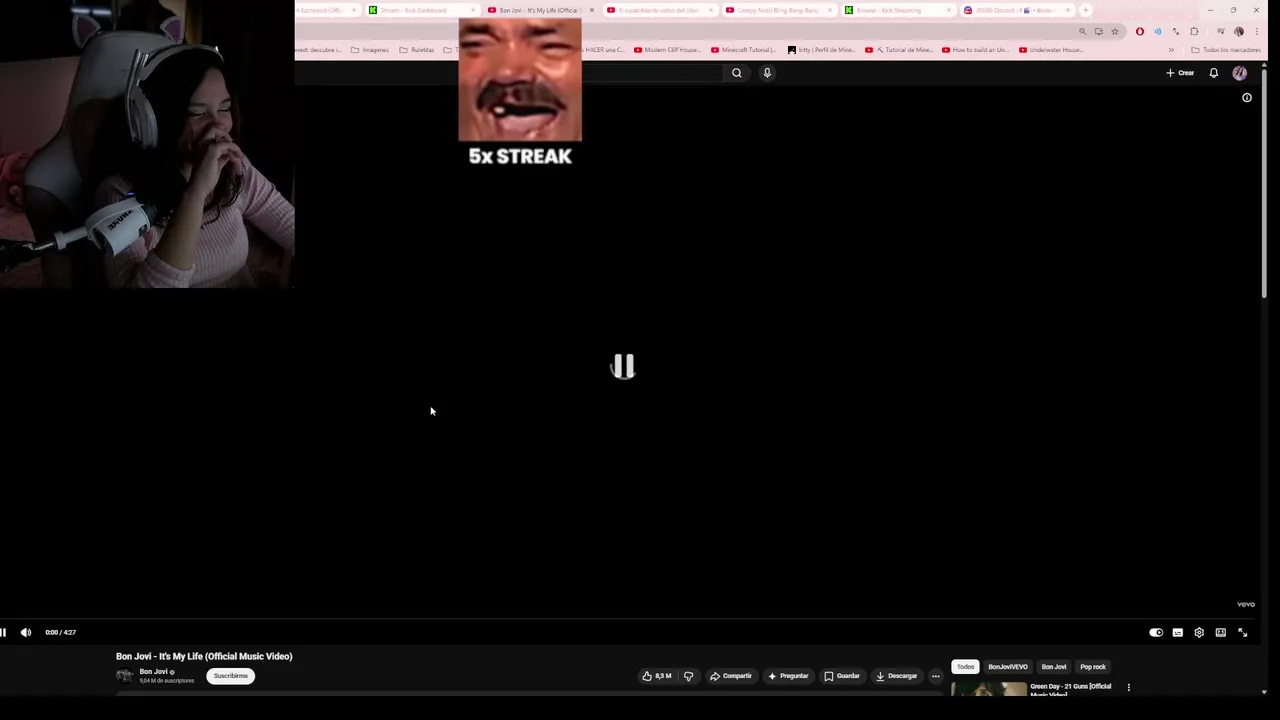Open How to build an Un bookmark

[x=975, y=50]
